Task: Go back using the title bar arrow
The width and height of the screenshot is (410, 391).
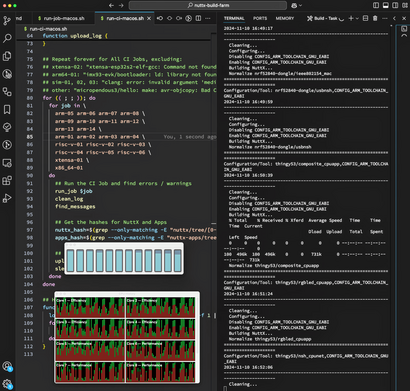Action: [111, 5]
